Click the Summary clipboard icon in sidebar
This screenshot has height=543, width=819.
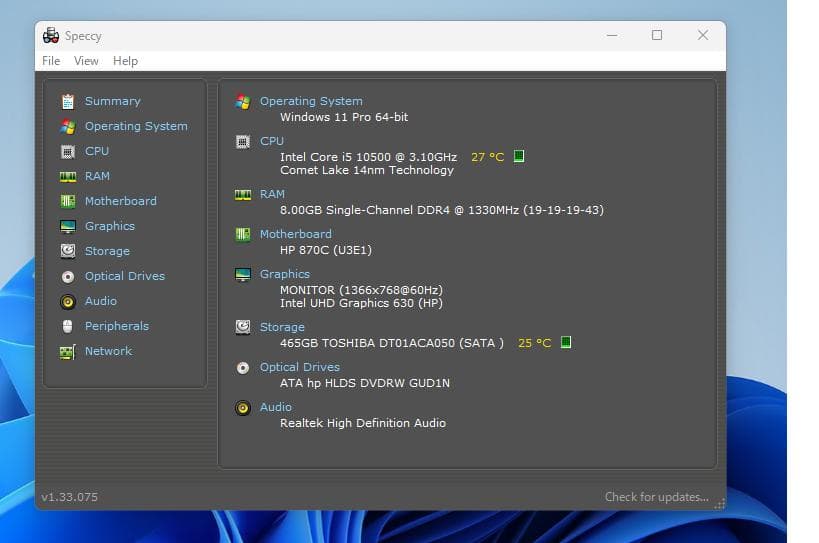click(68, 101)
